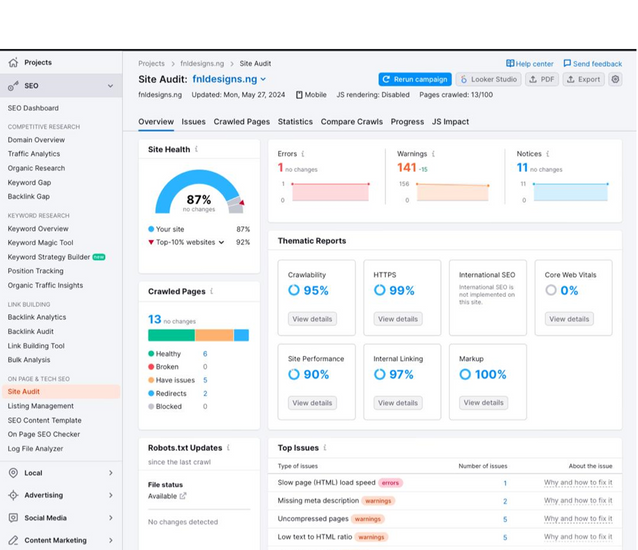
Task: Open the Compare Crawls tab
Action: [352, 122]
